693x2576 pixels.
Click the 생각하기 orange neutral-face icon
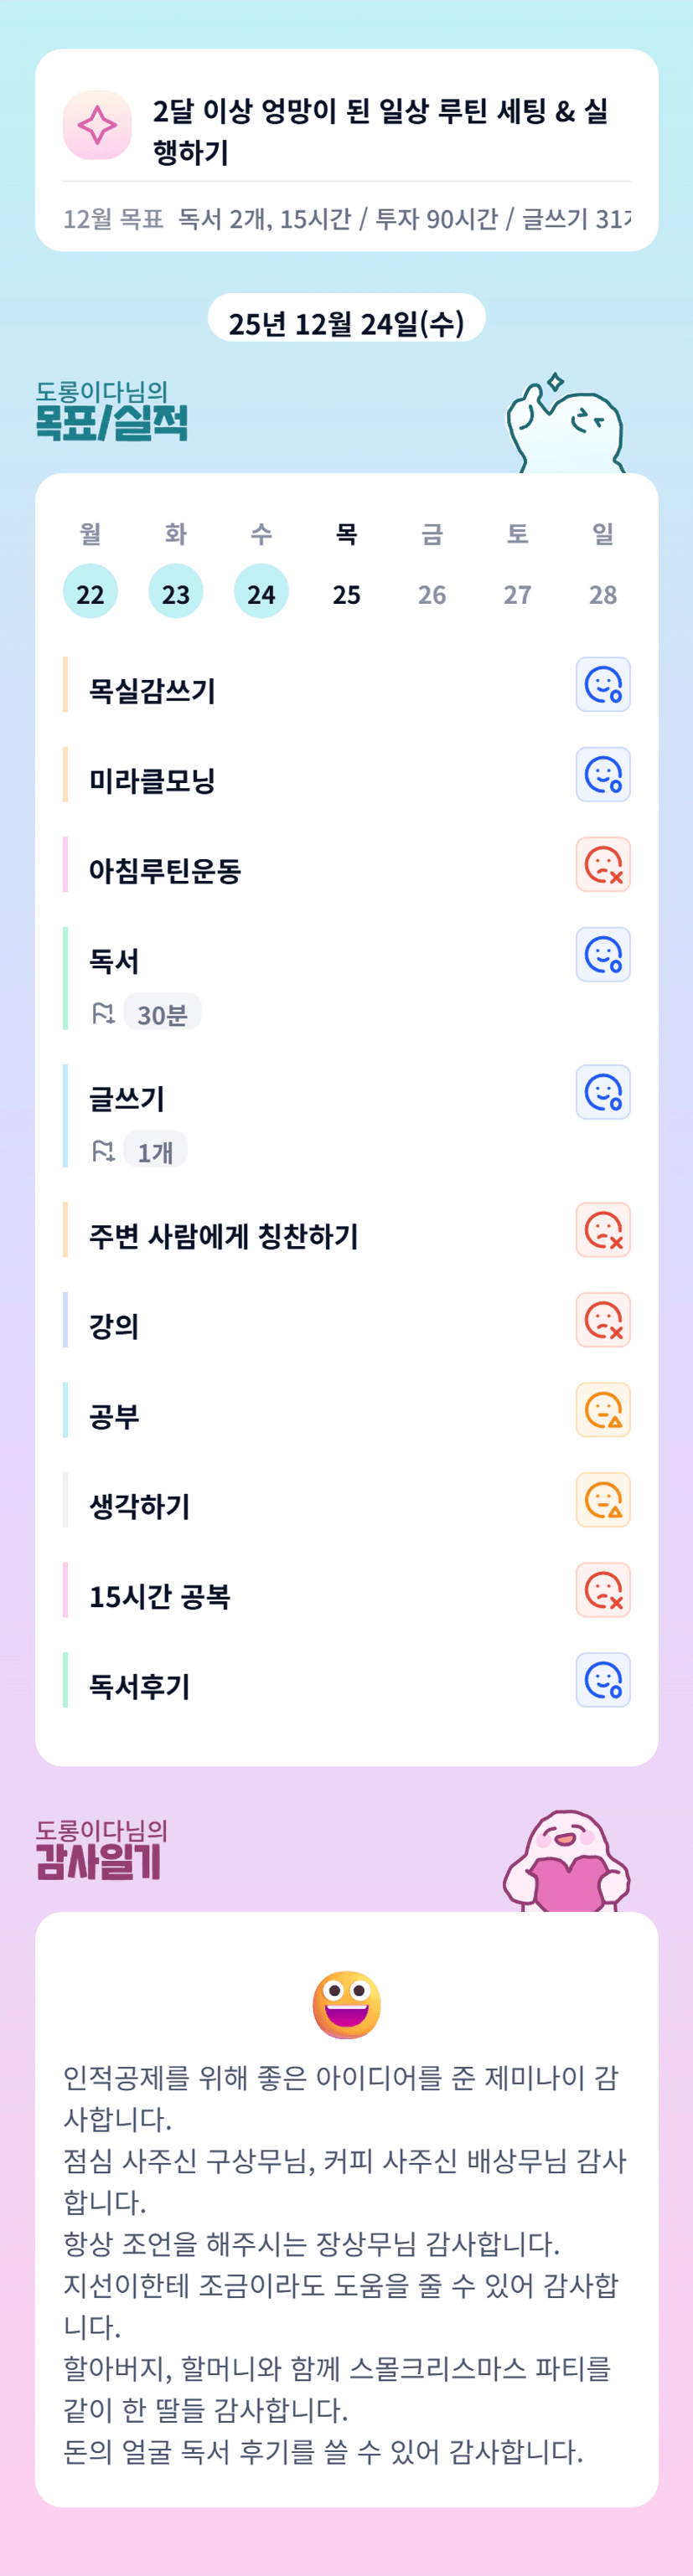click(x=603, y=1500)
